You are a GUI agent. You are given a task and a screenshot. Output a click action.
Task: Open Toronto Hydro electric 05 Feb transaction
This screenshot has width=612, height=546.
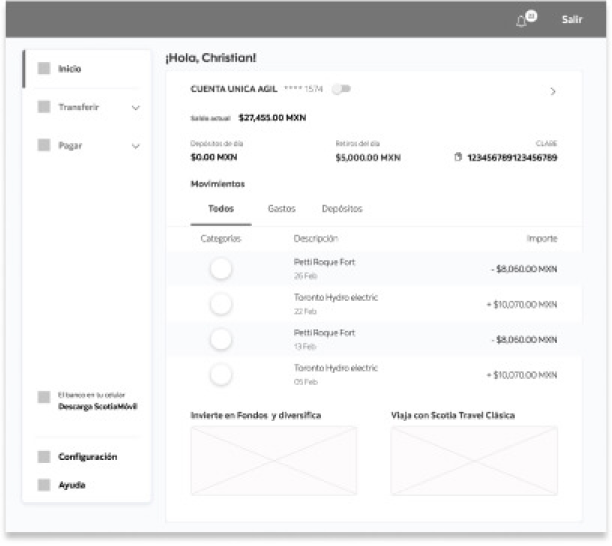(375, 375)
